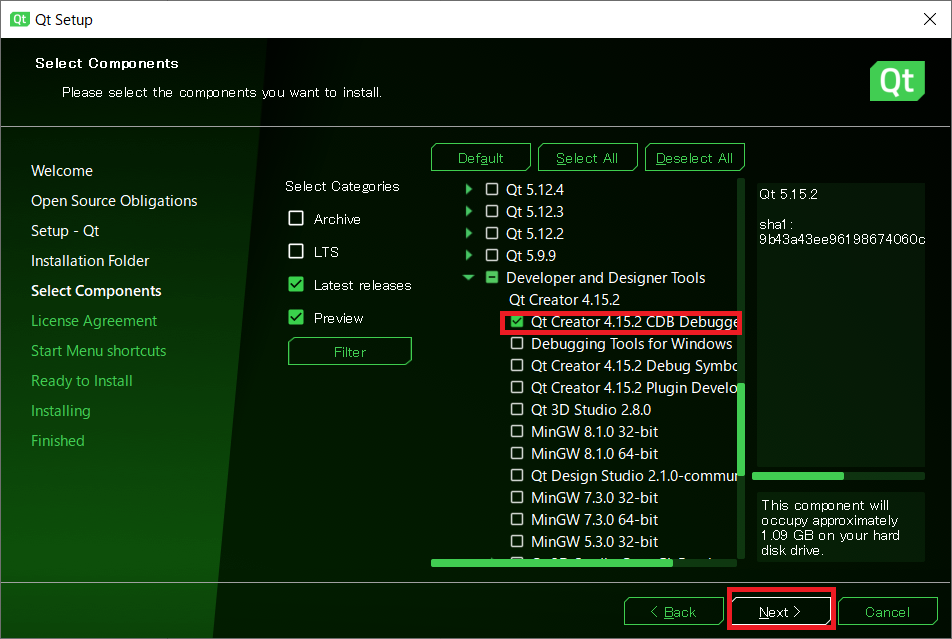Screen dimensions: 952x639
Task: Select the Ready to Install step
Action: (x=82, y=381)
